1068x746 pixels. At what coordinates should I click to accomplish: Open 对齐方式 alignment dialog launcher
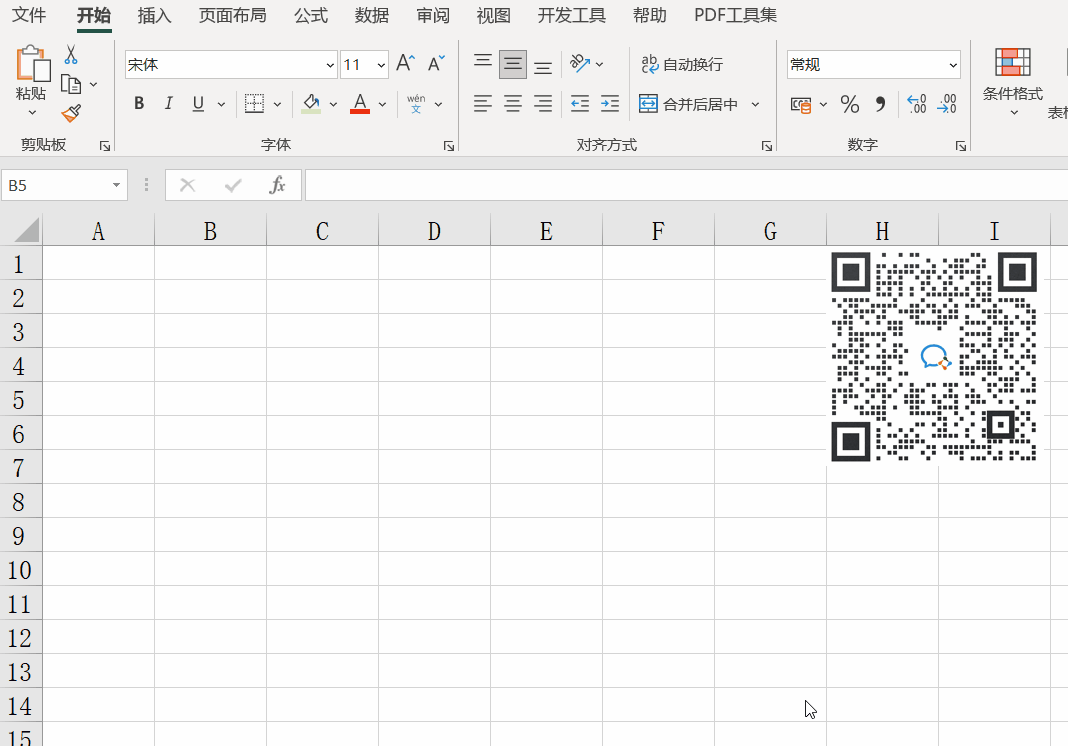[x=767, y=146]
